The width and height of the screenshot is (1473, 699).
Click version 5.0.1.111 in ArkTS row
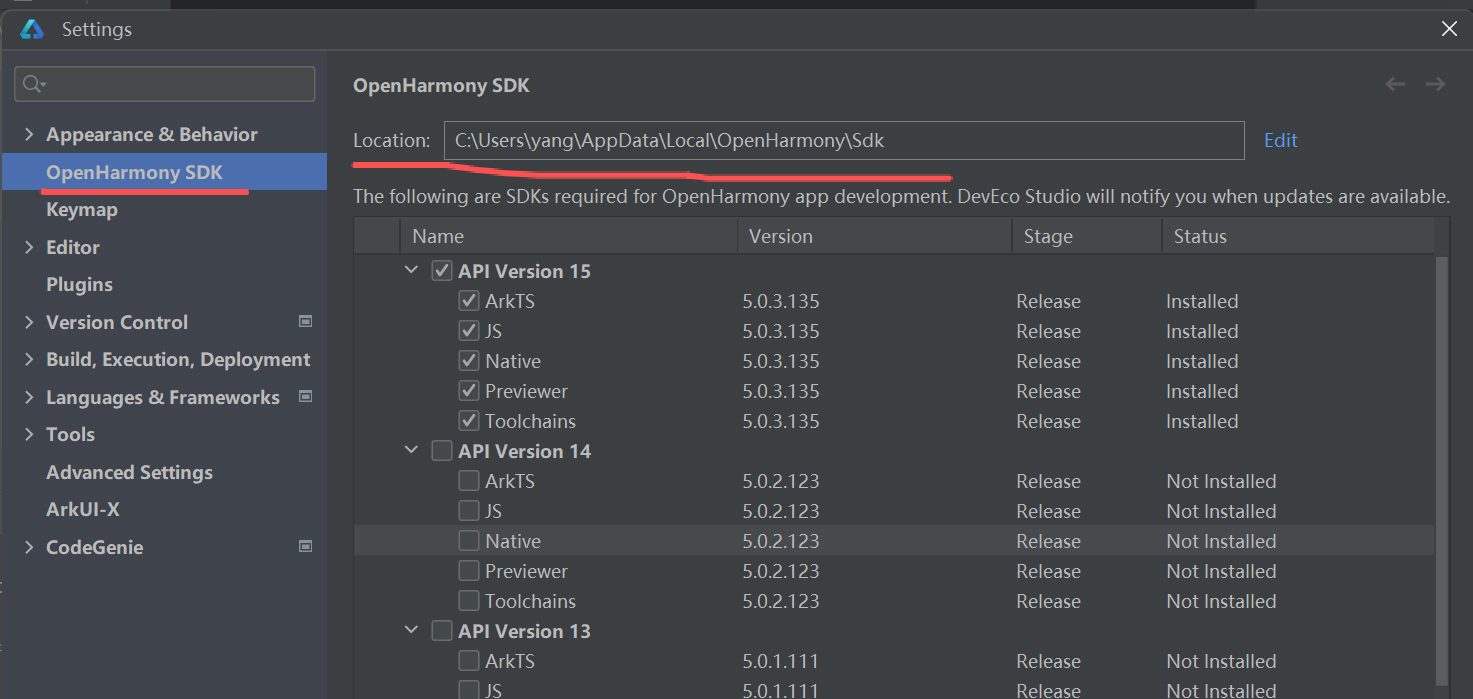[x=781, y=661]
